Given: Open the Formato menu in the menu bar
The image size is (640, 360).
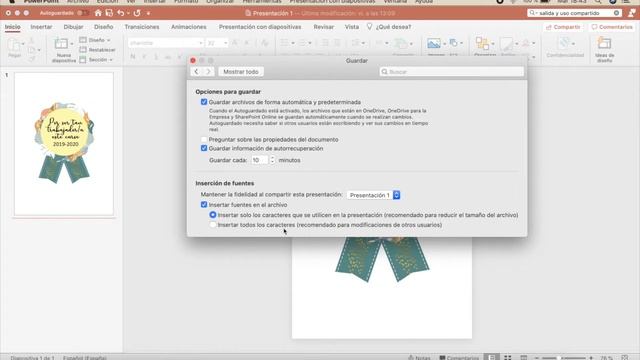Looking at the screenshot, I should click(186, 2).
